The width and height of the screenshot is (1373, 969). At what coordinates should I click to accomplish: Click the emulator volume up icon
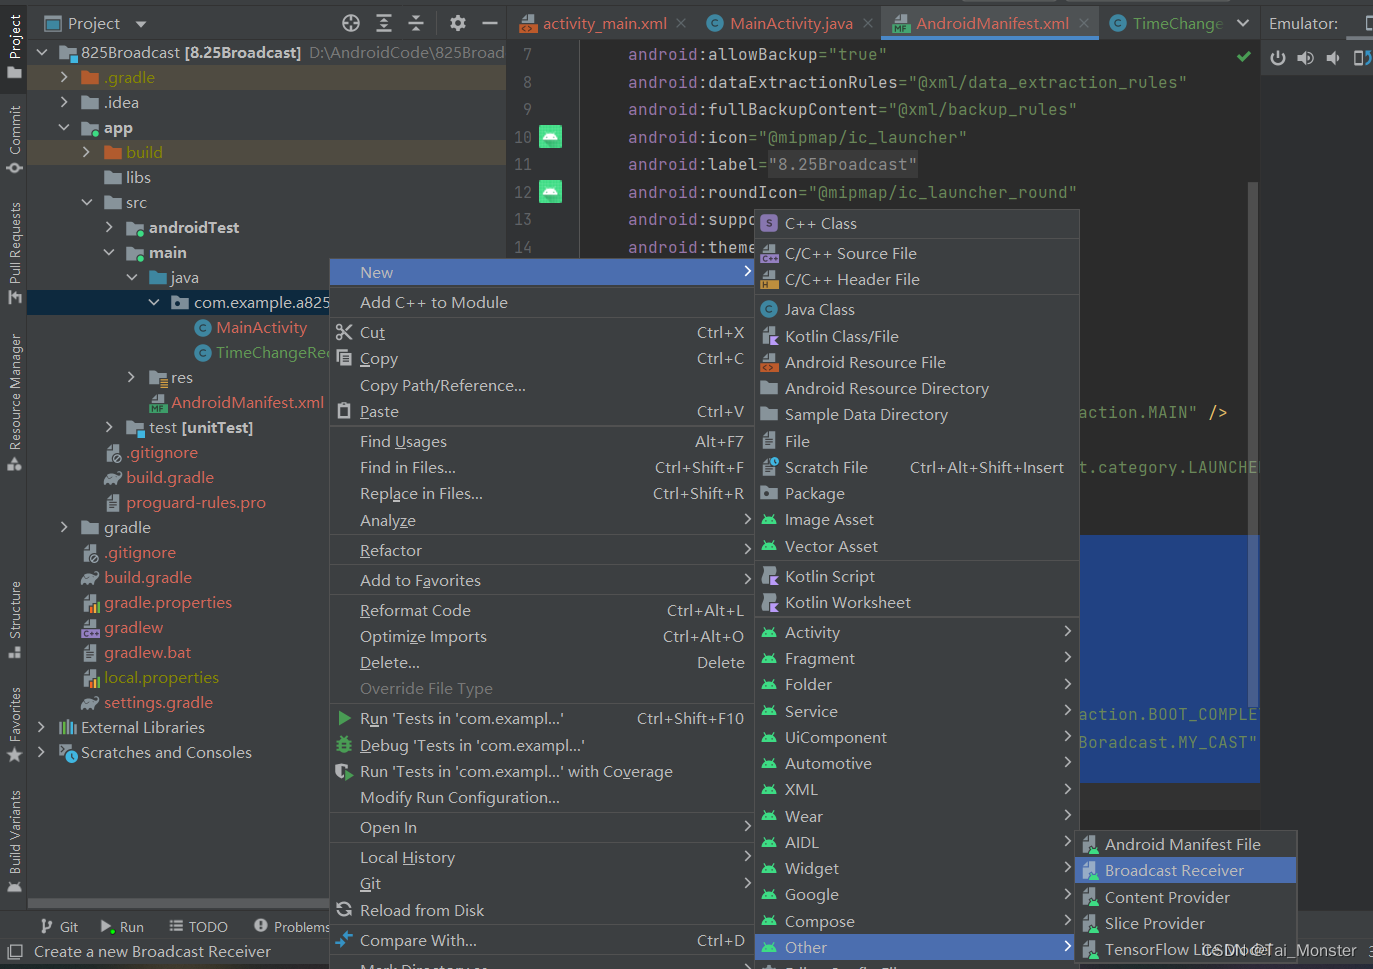tap(1306, 58)
